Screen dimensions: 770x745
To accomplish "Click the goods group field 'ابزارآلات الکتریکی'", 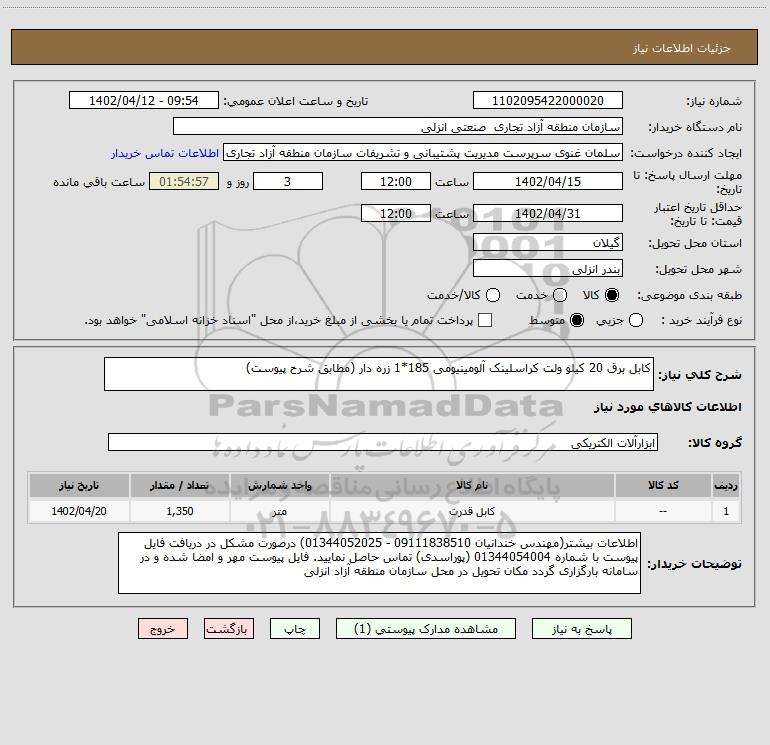I will coord(383,442).
